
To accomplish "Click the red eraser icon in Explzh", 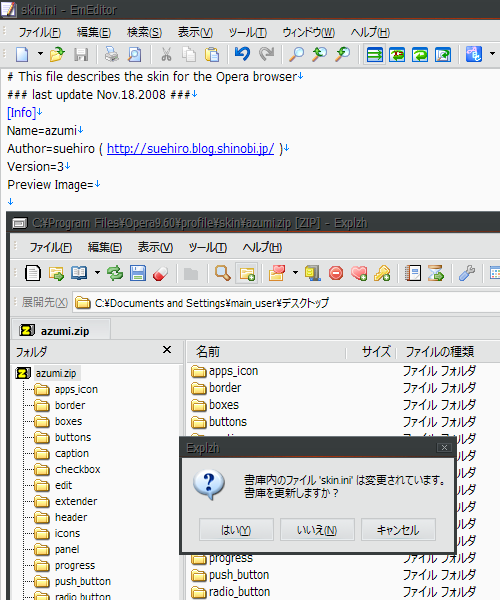I will [160, 273].
